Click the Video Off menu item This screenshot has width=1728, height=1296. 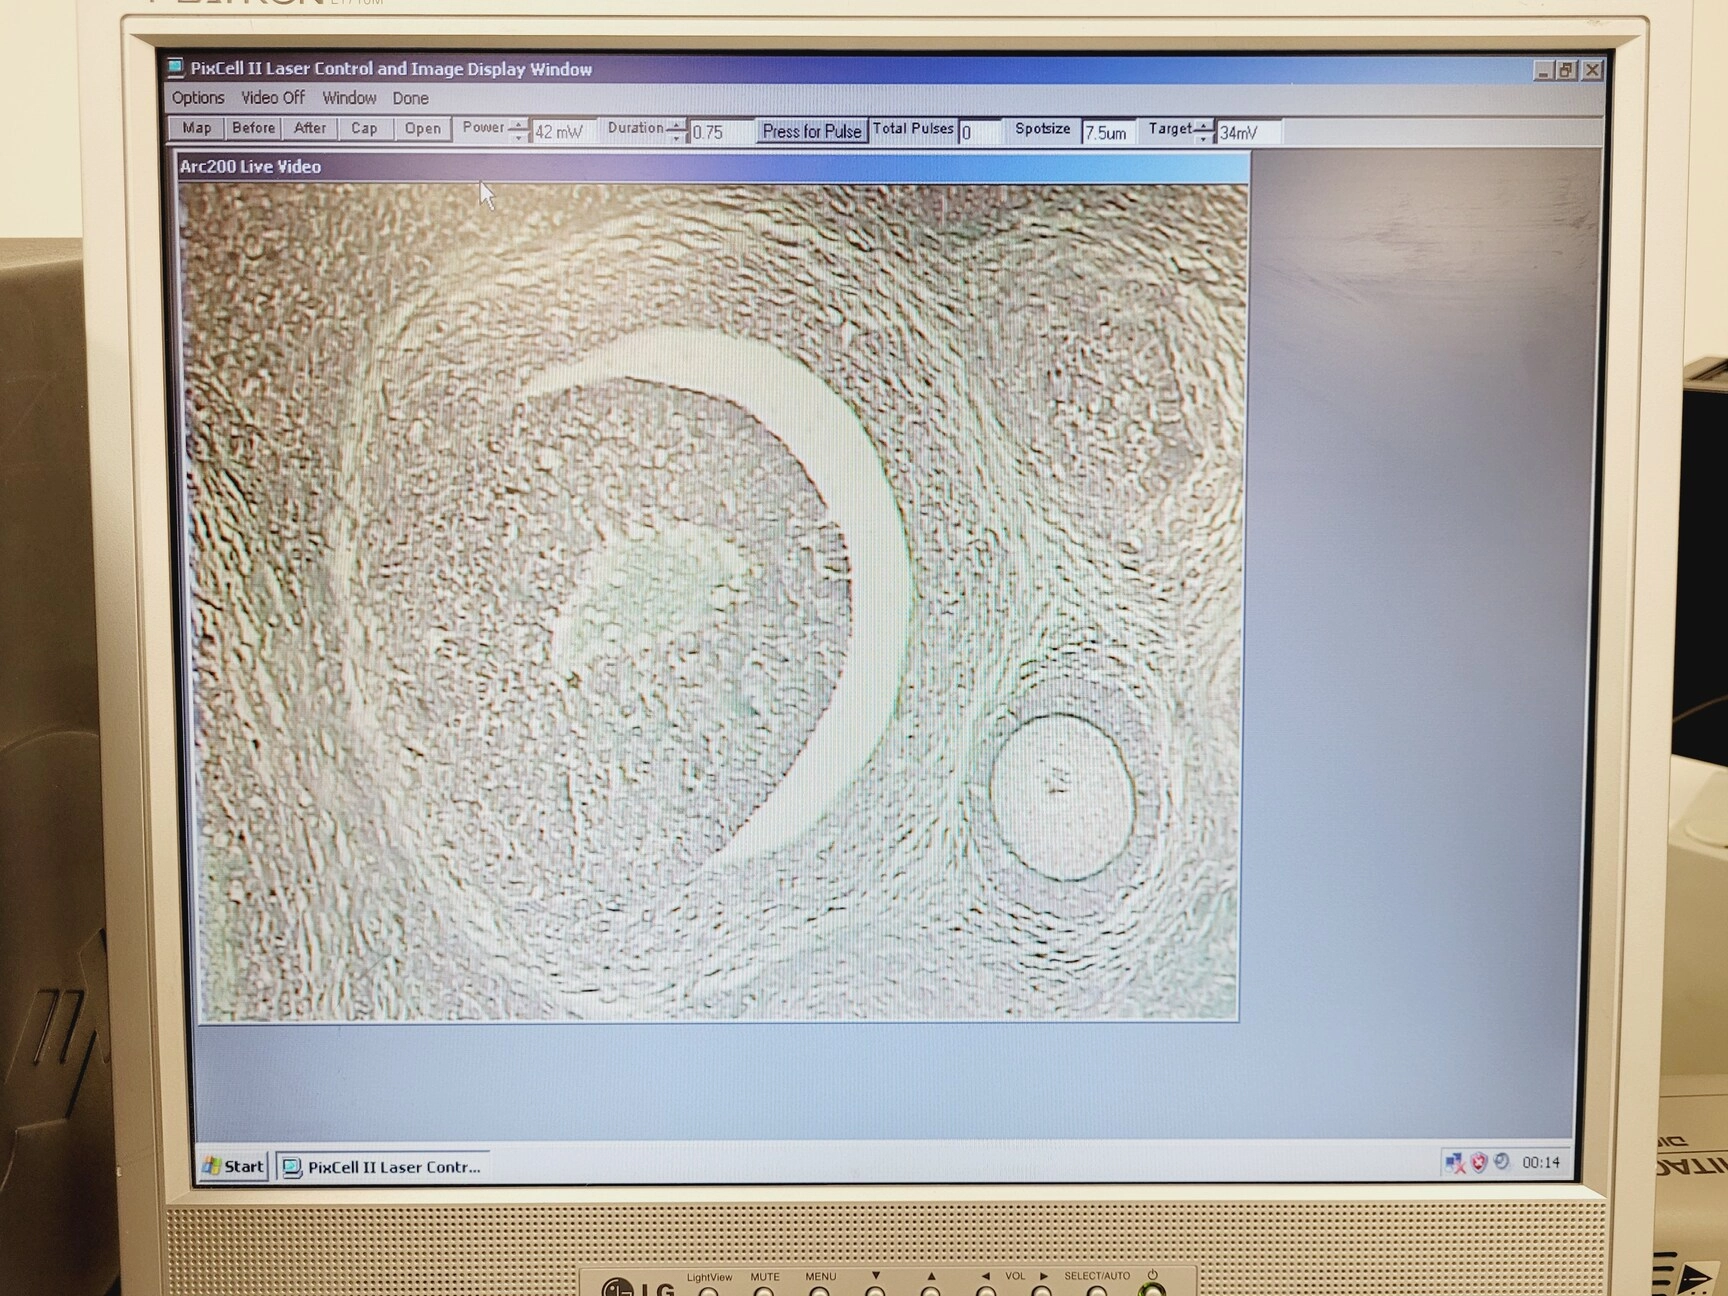[x=273, y=97]
